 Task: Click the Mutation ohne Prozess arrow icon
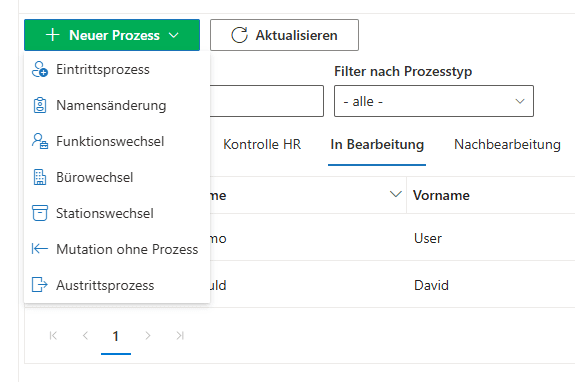coord(40,249)
